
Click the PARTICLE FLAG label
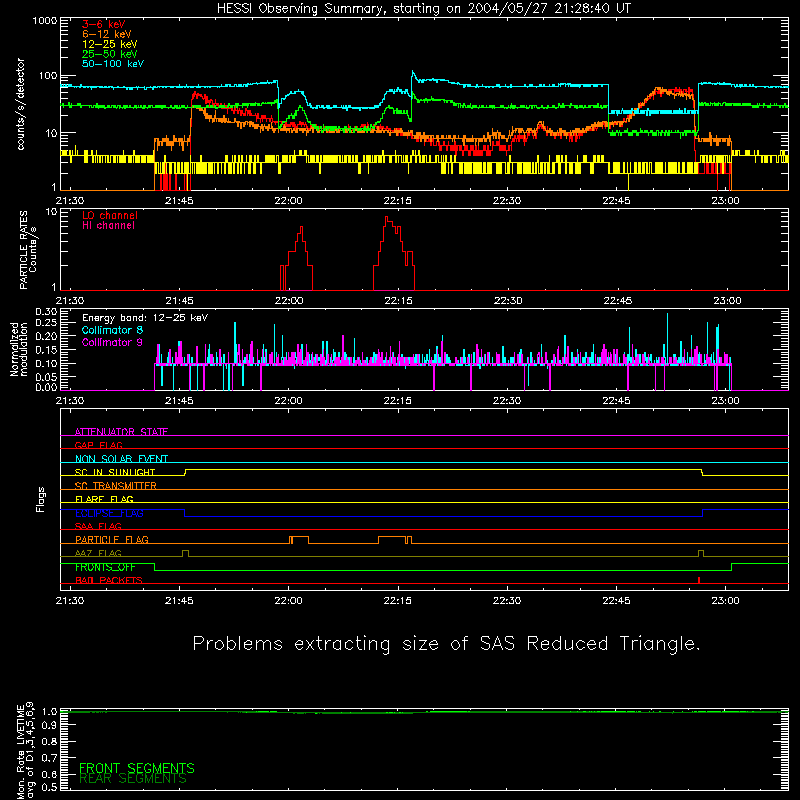click(112, 539)
